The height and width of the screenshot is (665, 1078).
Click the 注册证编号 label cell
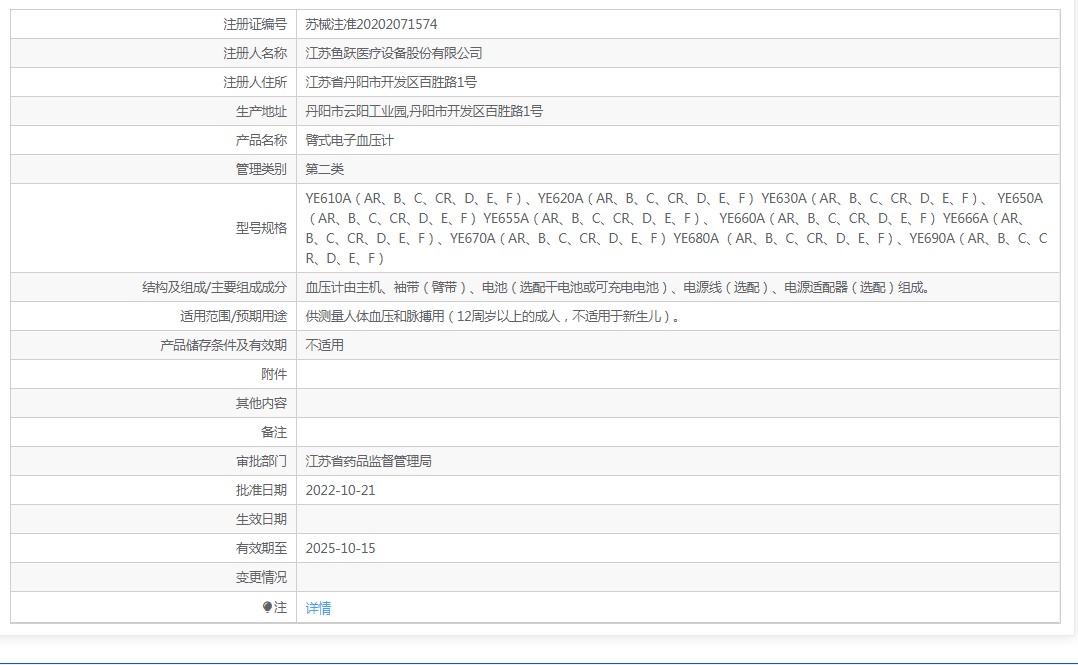[x=255, y=24]
